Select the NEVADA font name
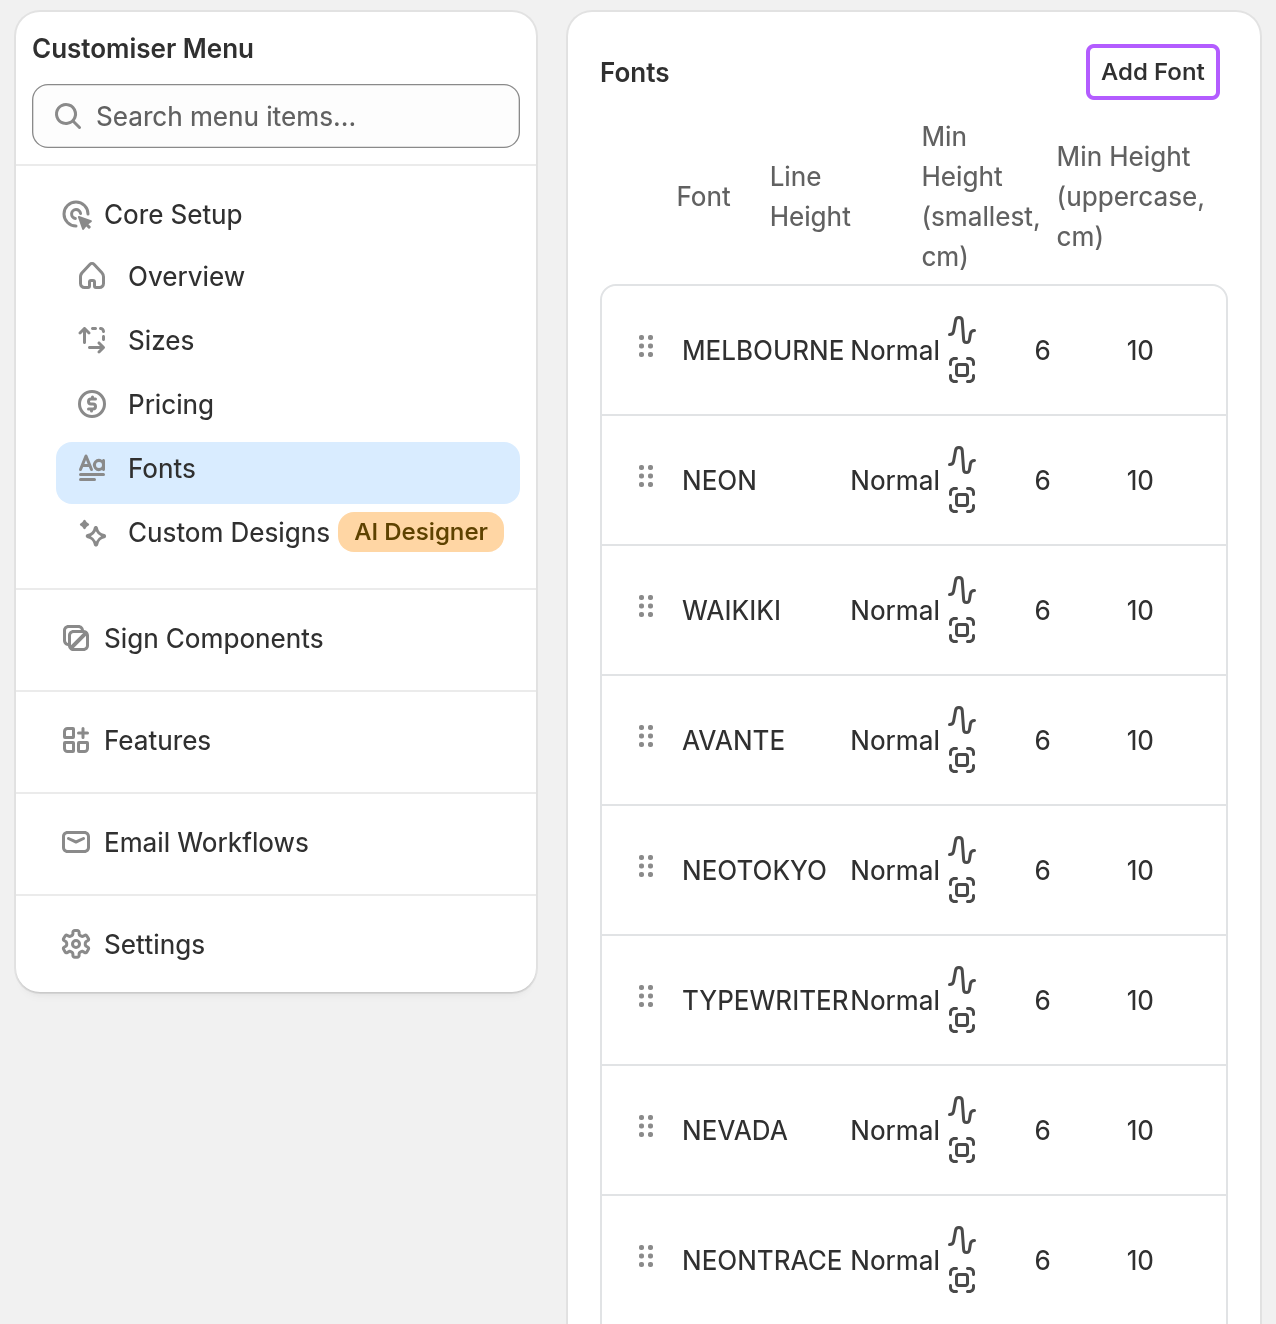 click(x=735, y=1131)
